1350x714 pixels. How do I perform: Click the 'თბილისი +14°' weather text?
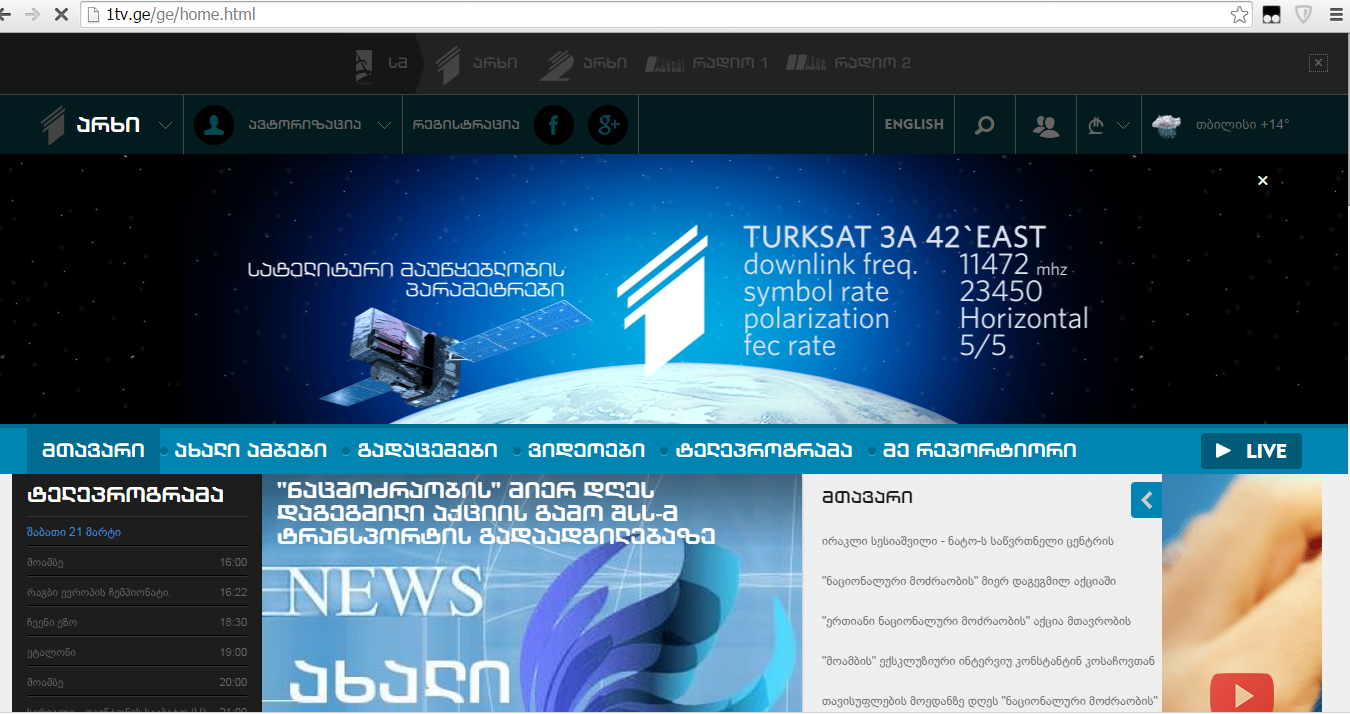[x=1242, y=125]
